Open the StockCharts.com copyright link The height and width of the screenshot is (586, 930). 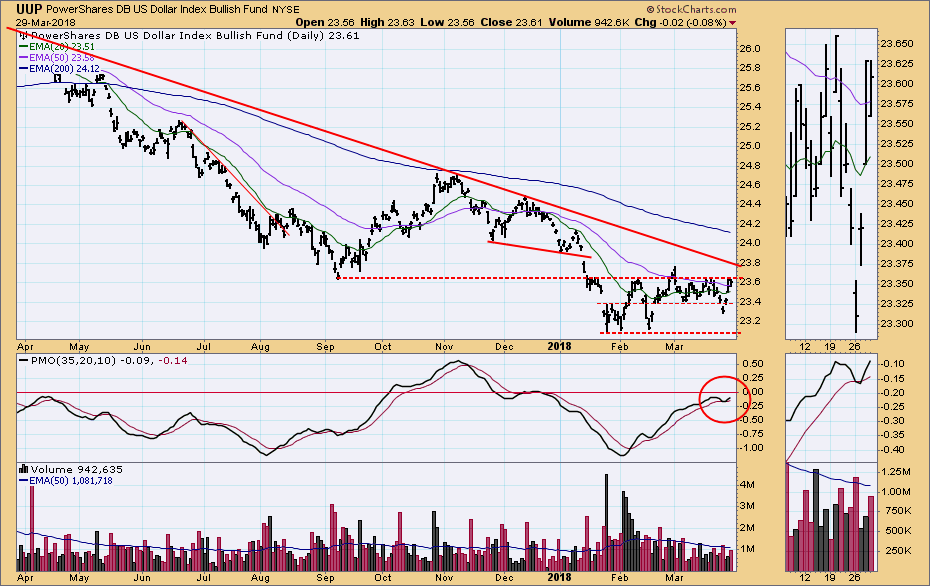[x=692, y=9]
